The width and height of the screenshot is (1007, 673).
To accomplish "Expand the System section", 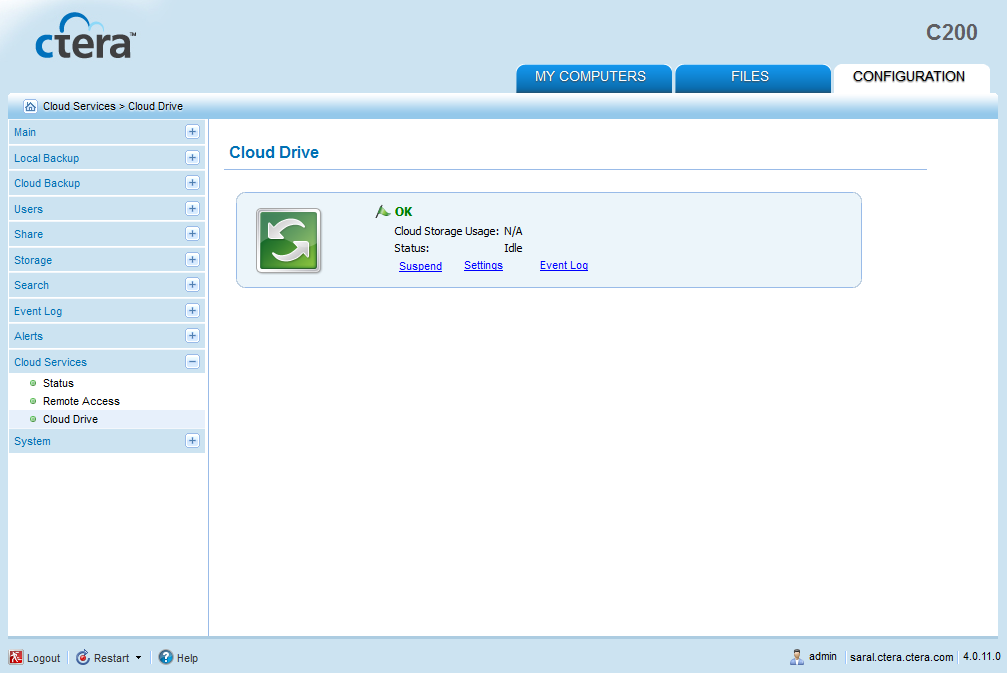I will pos(192,441).
